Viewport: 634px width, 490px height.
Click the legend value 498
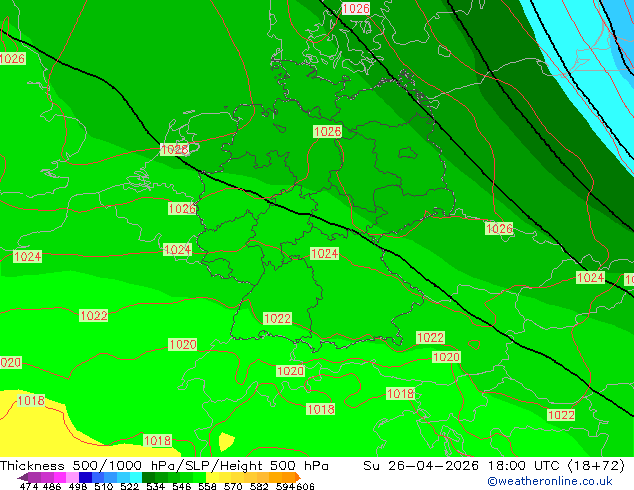[78, 486]
